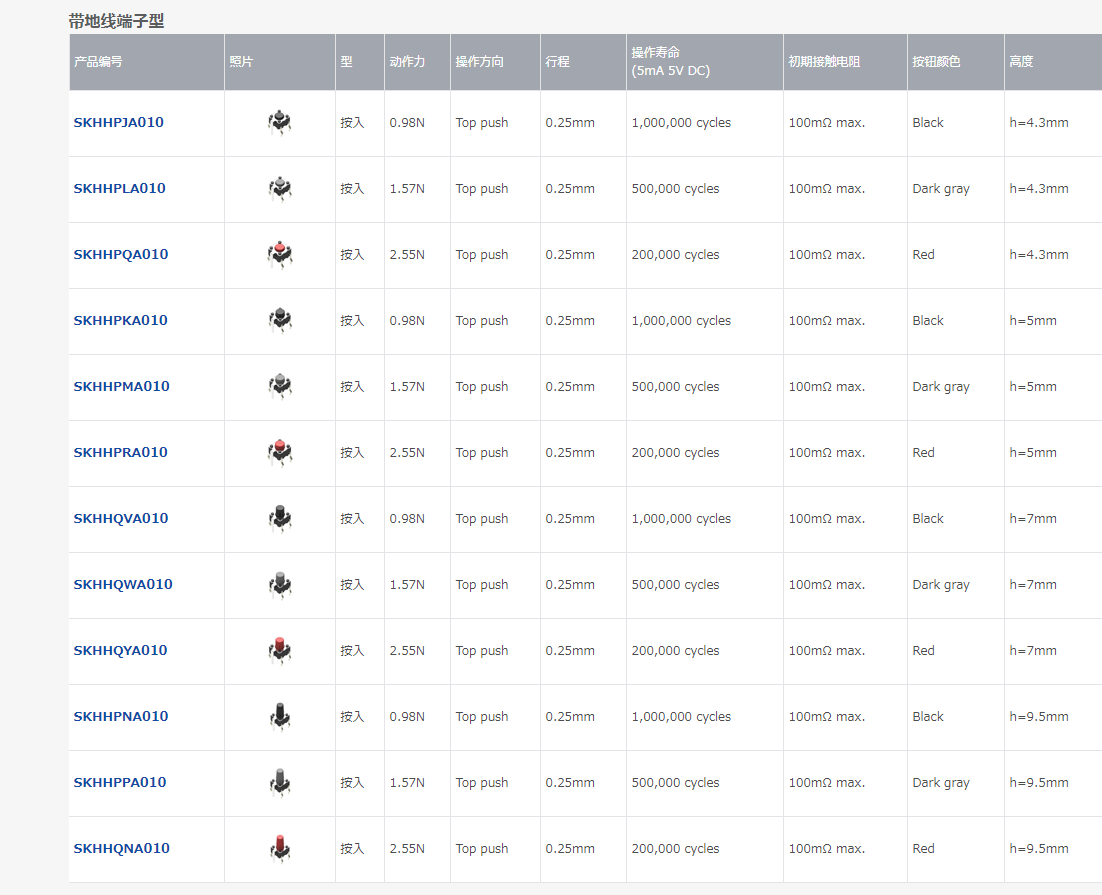1102x895 pixels.
Task: Click the SKHHQVA010 black switch picture
Action: [x=280, y=519]
